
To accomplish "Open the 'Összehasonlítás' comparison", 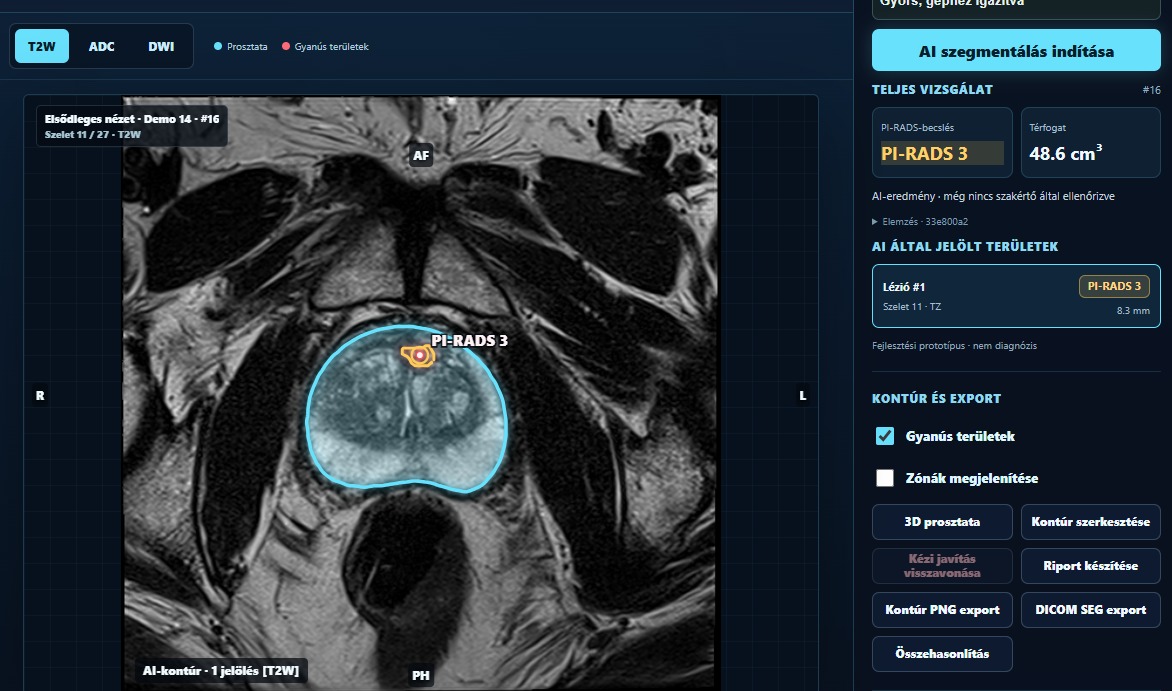I will pyautogui.click(x=942, y=654).
